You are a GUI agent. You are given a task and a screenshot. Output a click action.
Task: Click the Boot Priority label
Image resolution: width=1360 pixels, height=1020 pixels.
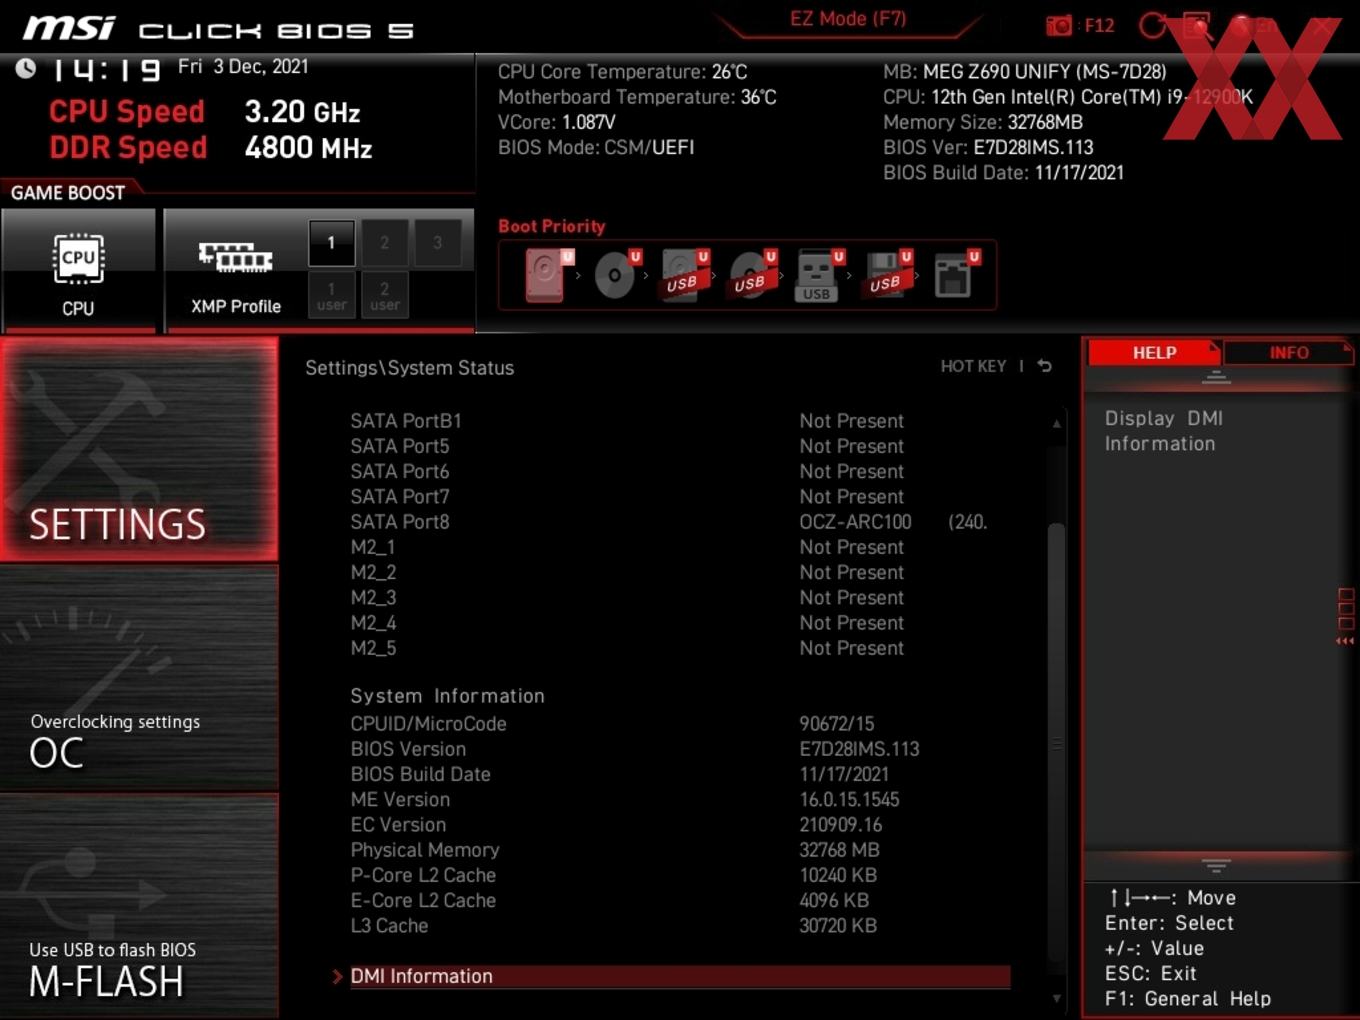552,226
